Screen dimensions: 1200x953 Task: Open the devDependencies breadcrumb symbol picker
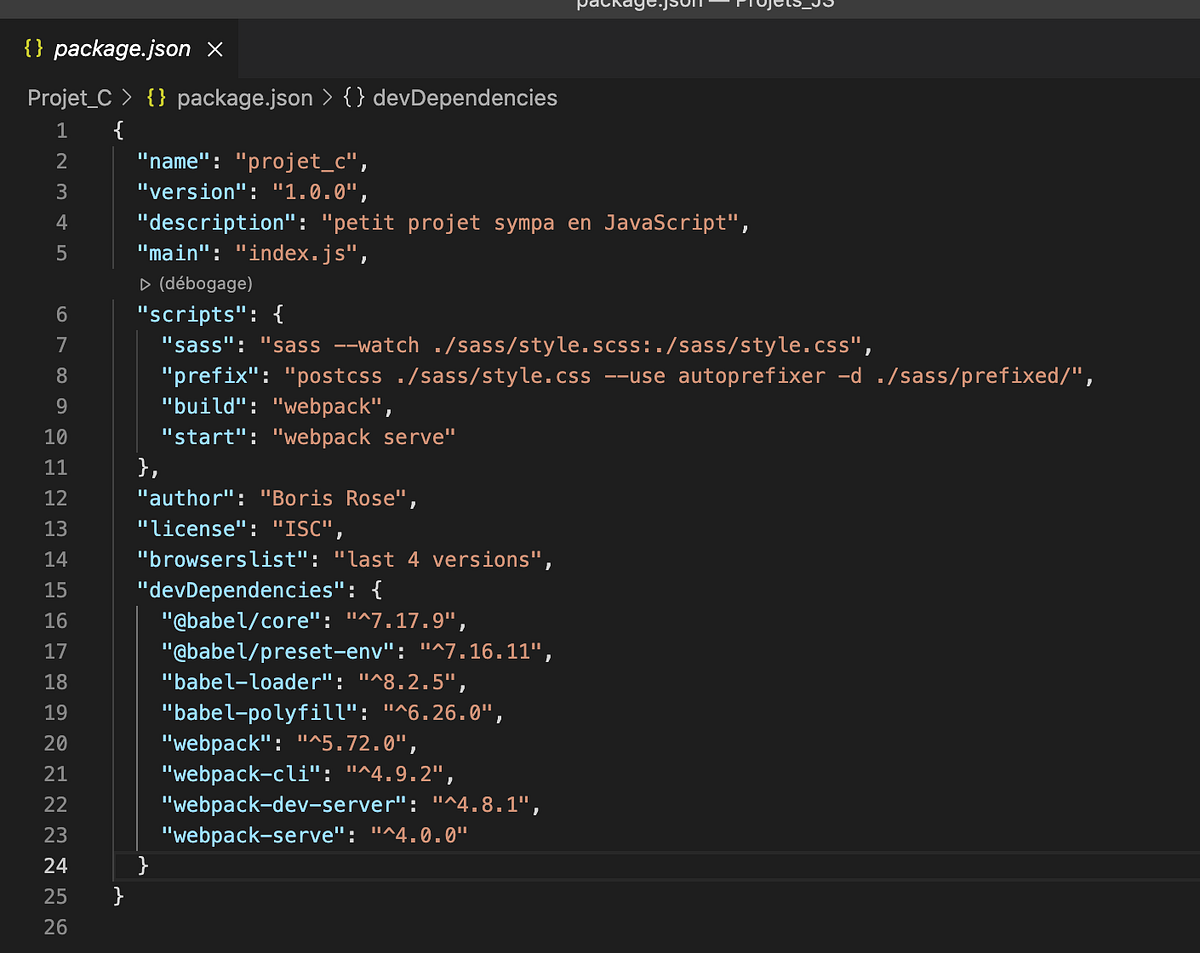click(465, 98)
